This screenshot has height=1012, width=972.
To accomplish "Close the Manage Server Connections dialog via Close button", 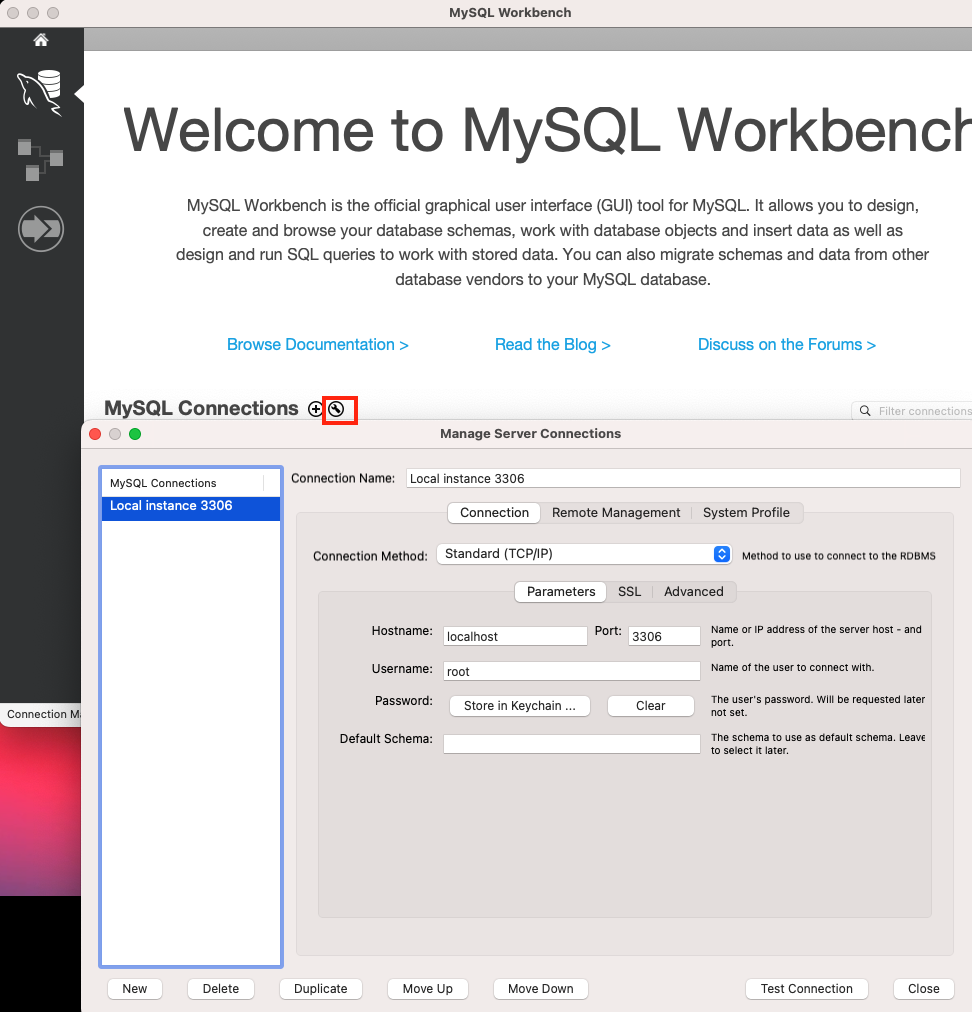I will pyautogui.click(x=924, y=988).
